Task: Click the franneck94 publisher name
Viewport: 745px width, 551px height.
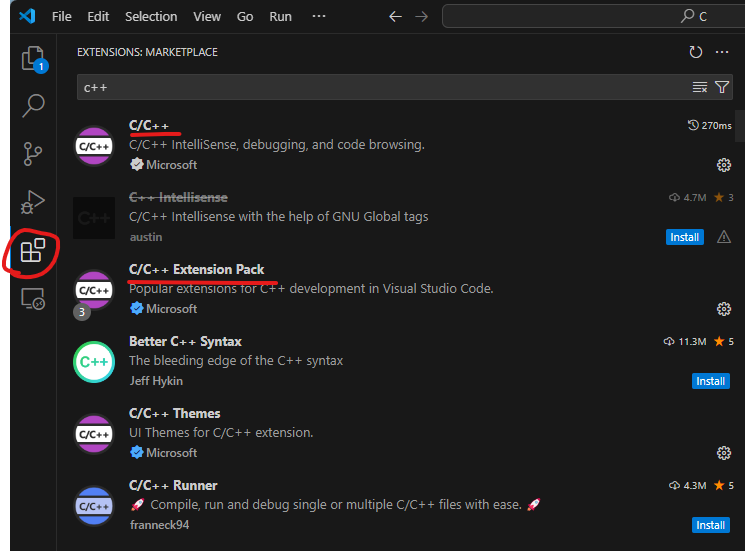Action: pos(160,525)
